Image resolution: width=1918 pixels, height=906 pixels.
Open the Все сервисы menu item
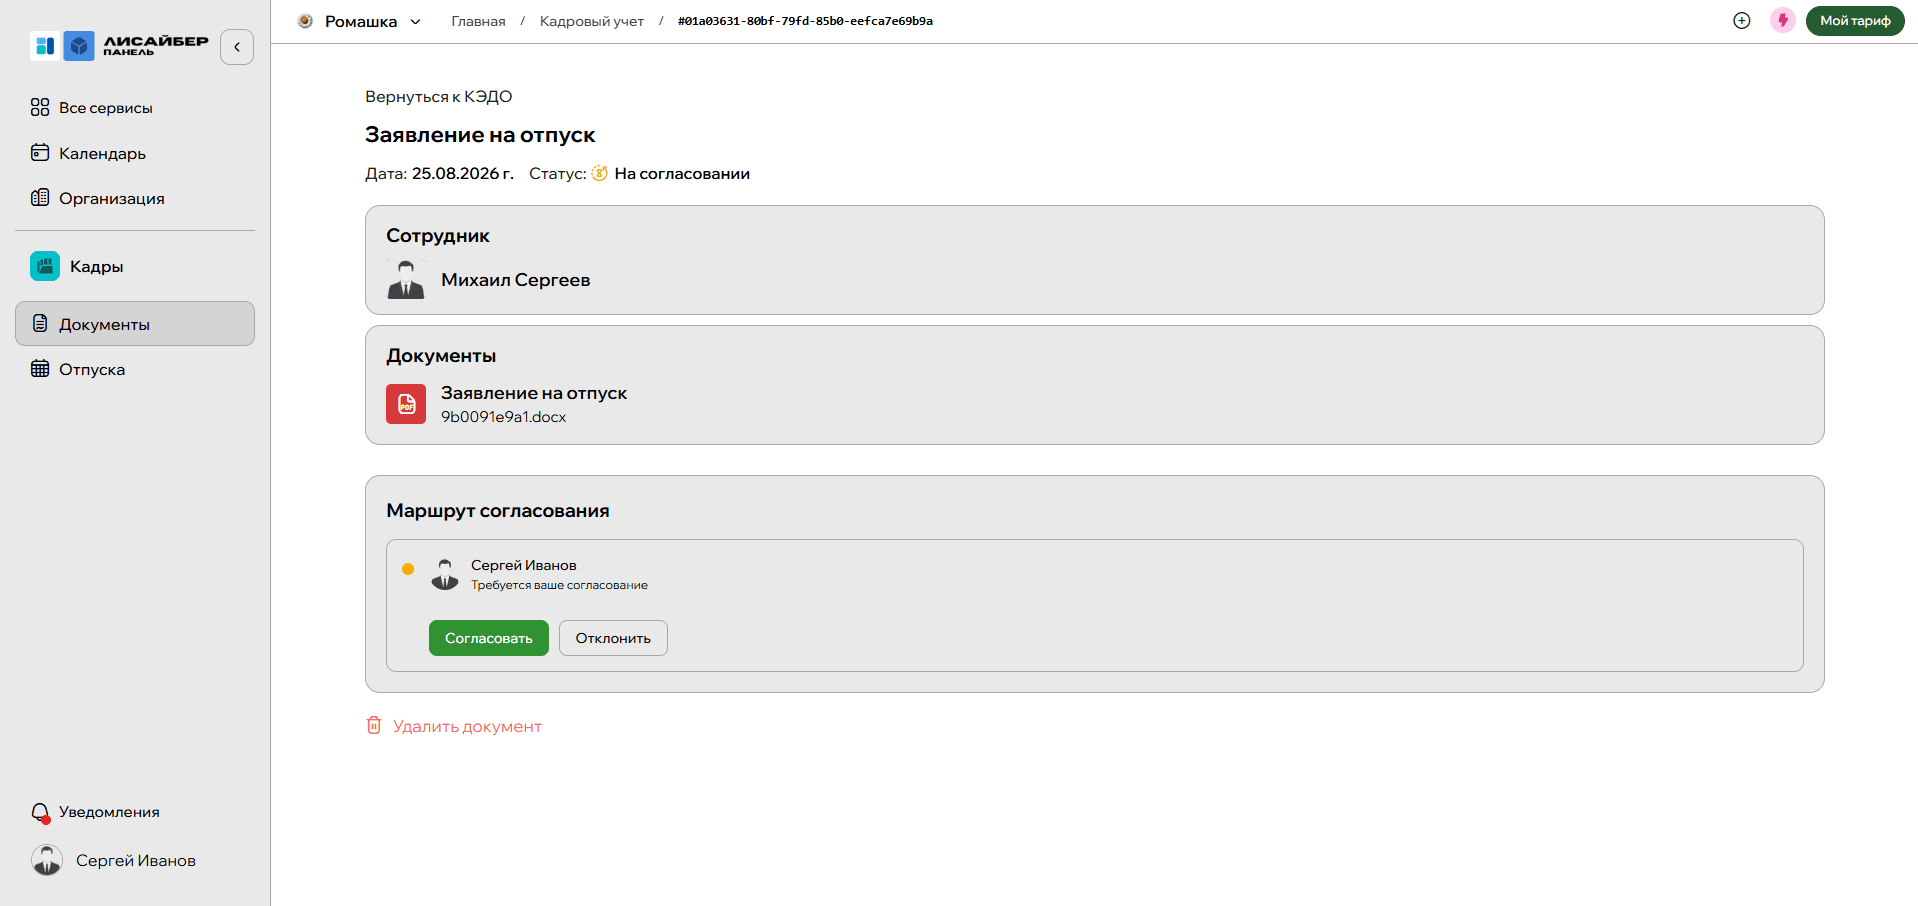pyautogui.click(x=92, y=107)
